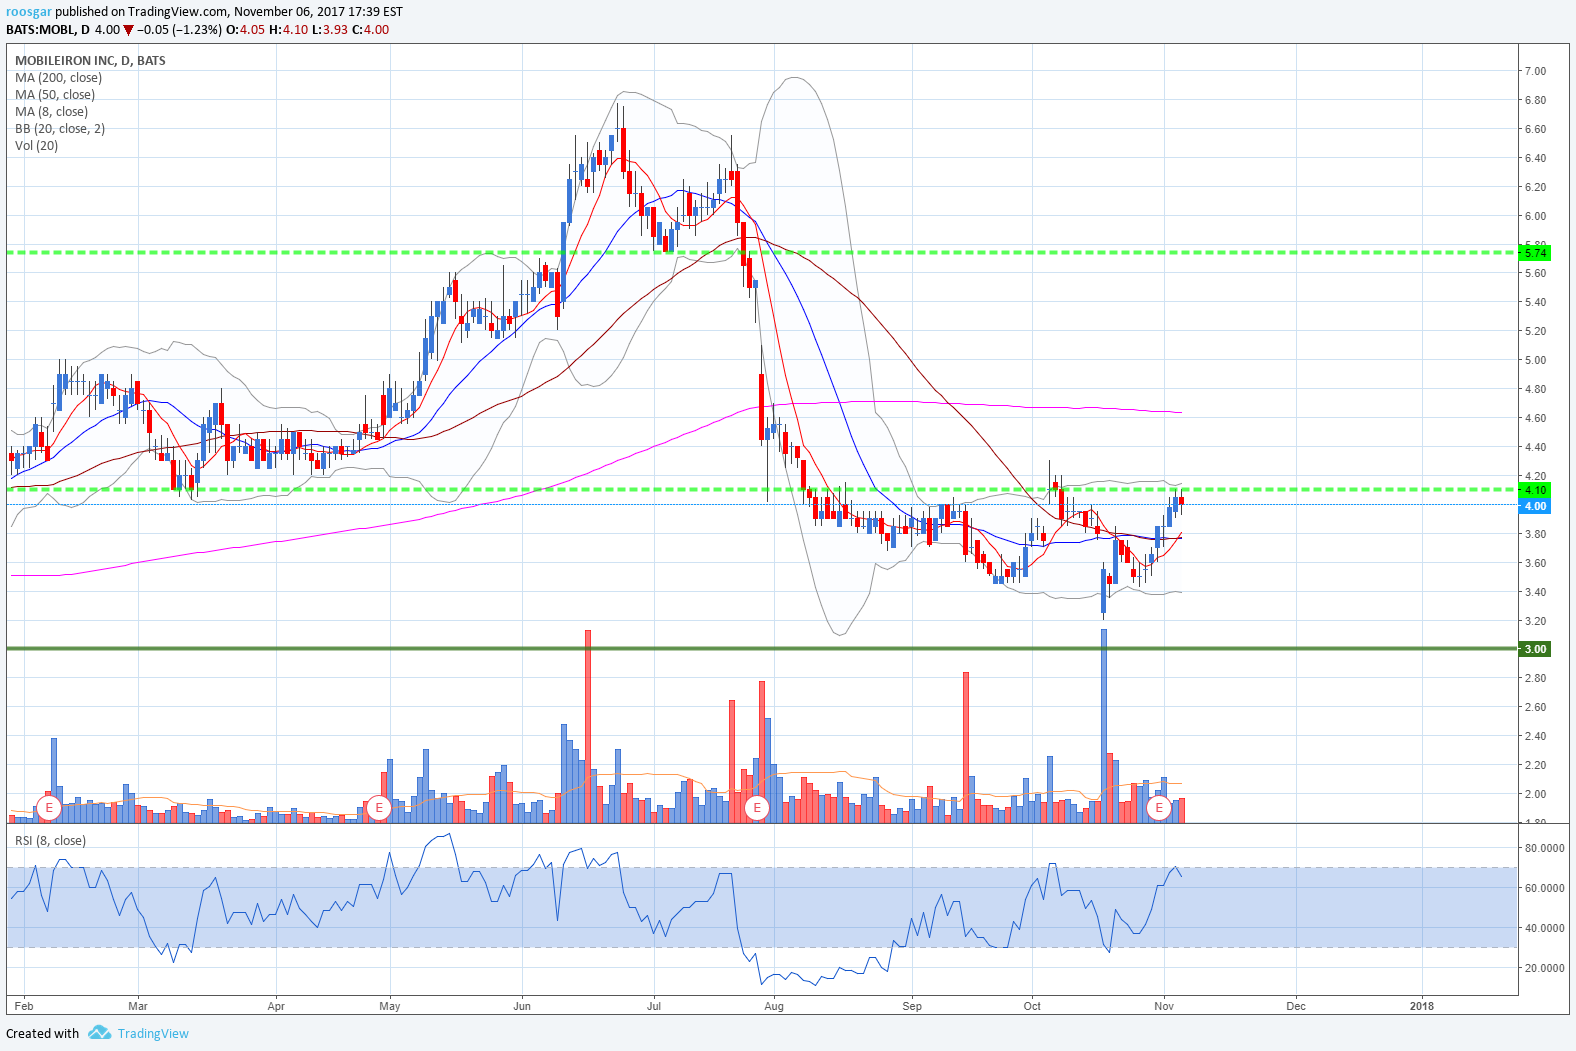
Task: Select the MA (50, close) indicator label
Action: pos(55,95)
